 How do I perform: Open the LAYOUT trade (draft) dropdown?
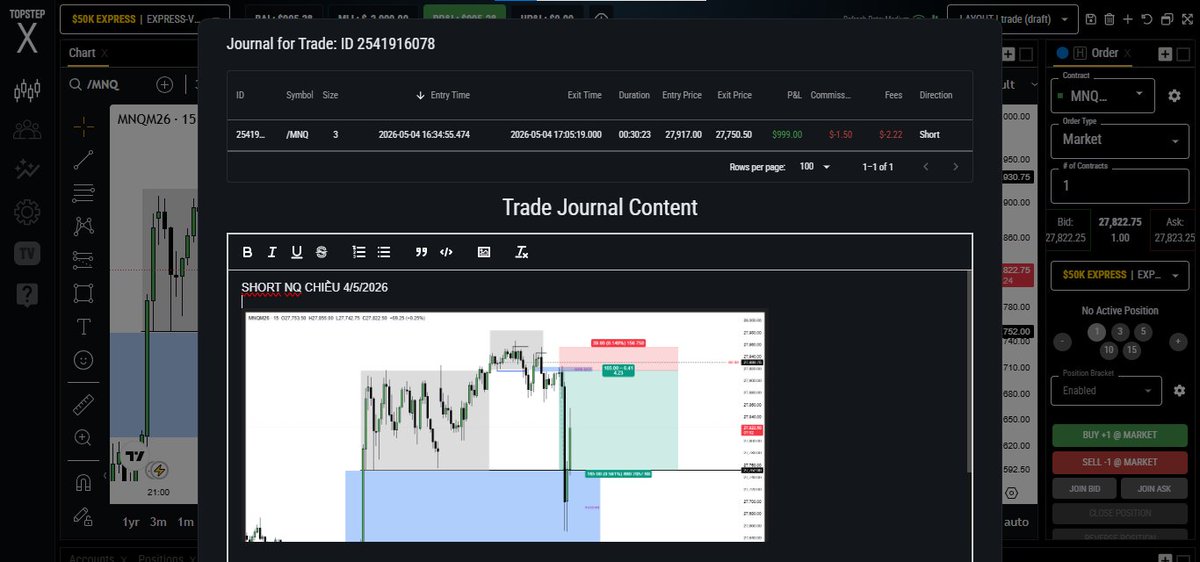(1013, 19)
